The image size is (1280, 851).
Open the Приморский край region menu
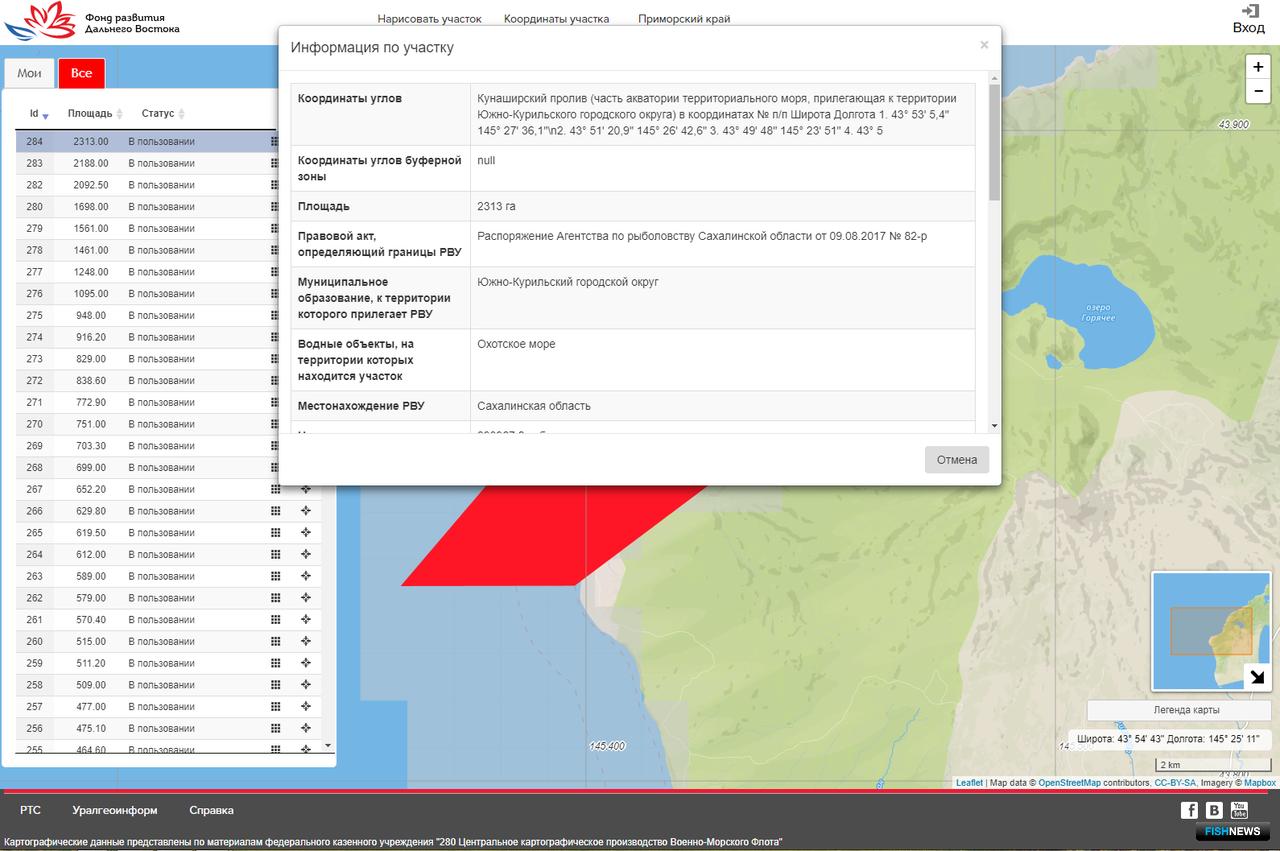click(684, 19)
